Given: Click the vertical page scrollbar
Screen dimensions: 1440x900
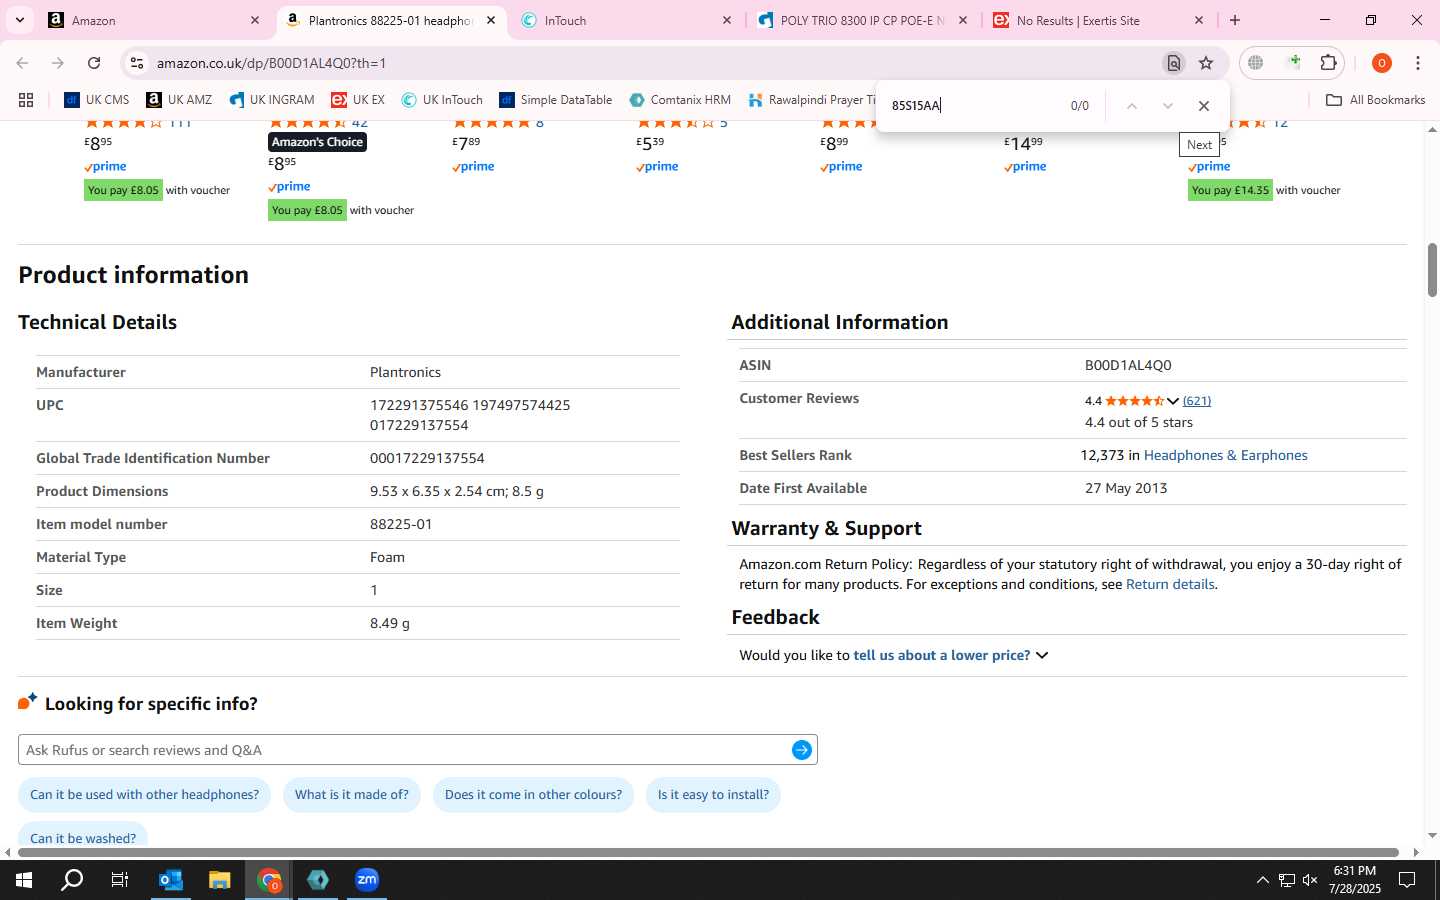Looking at the screenshot, I should click(x=1432, y=270).
